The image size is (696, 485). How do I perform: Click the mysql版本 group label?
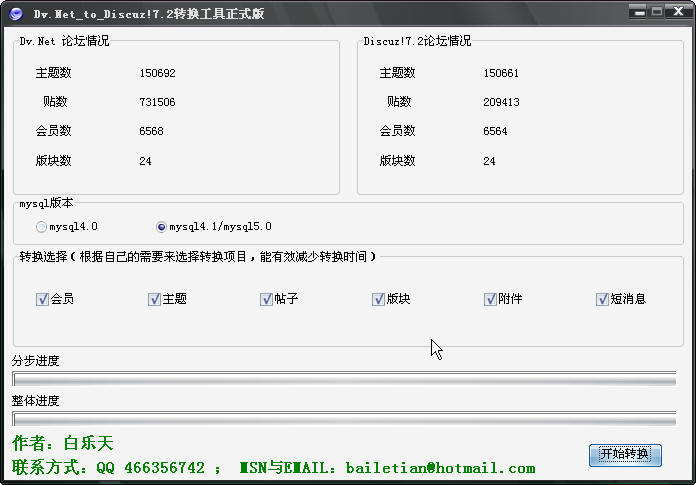click(46, 203)
